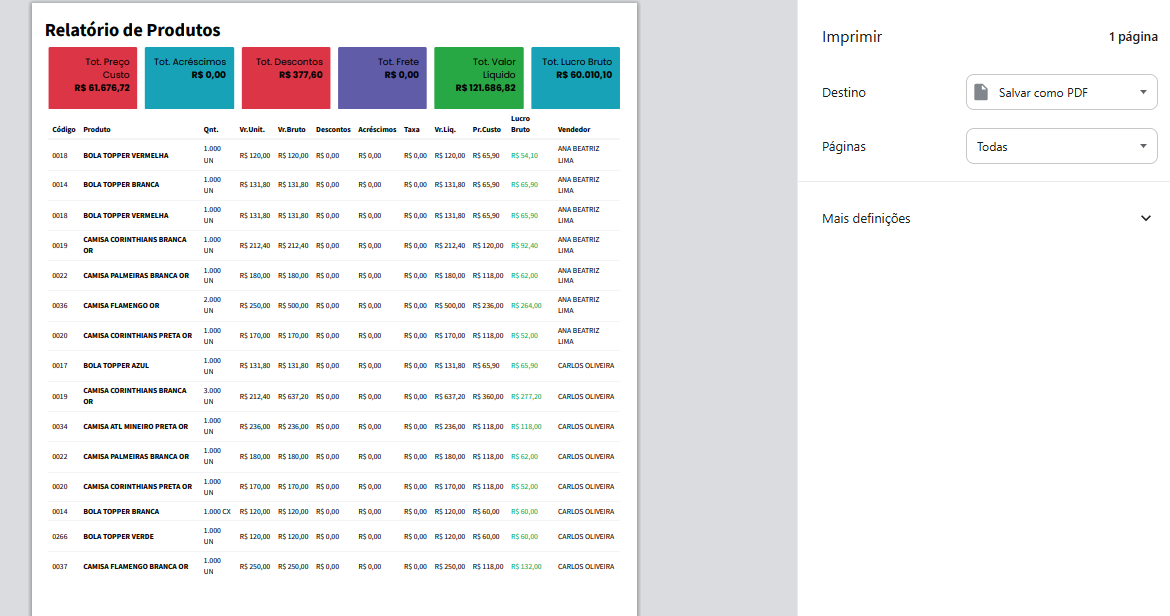This screenshot has height=616, width=1170.
Task: Select the Tot. Lucro Bruto summary card
Action: coord(575,78)
